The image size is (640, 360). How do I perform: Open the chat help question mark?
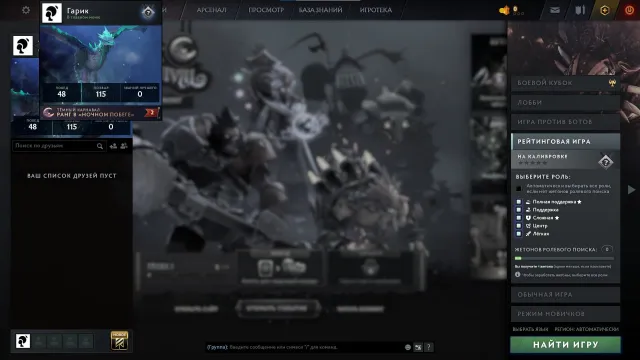coord(429,347)
